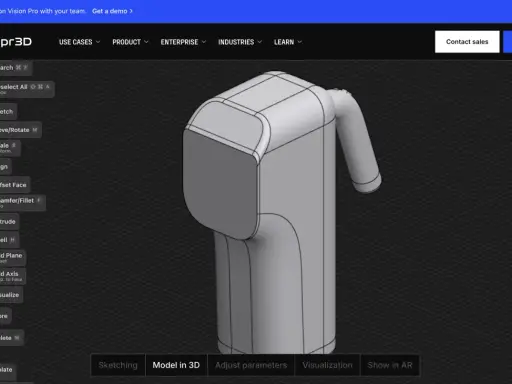This screenshot has height=384, width=512.
Task: Switch to the Sketching tab
Action: coord(118,365)
